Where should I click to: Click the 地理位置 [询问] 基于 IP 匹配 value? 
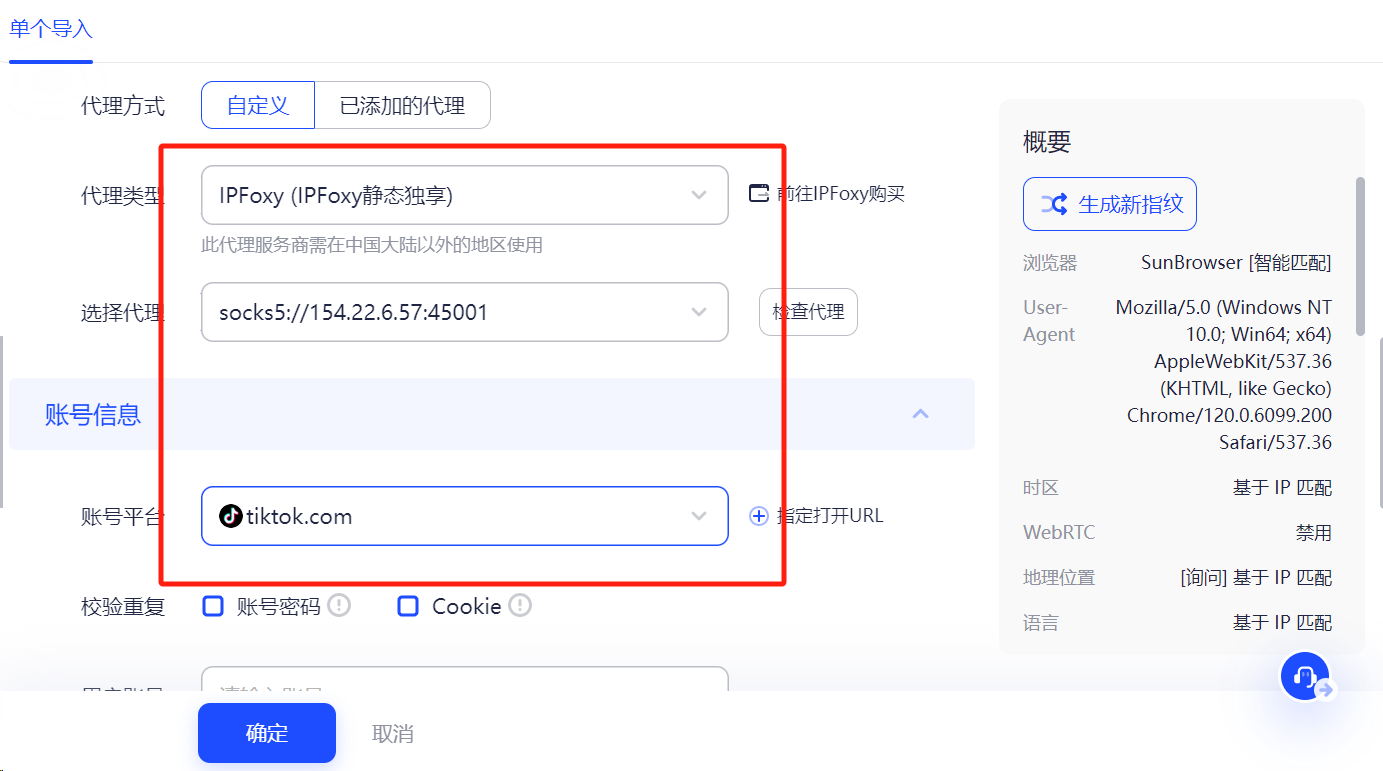click(1256, 578)
